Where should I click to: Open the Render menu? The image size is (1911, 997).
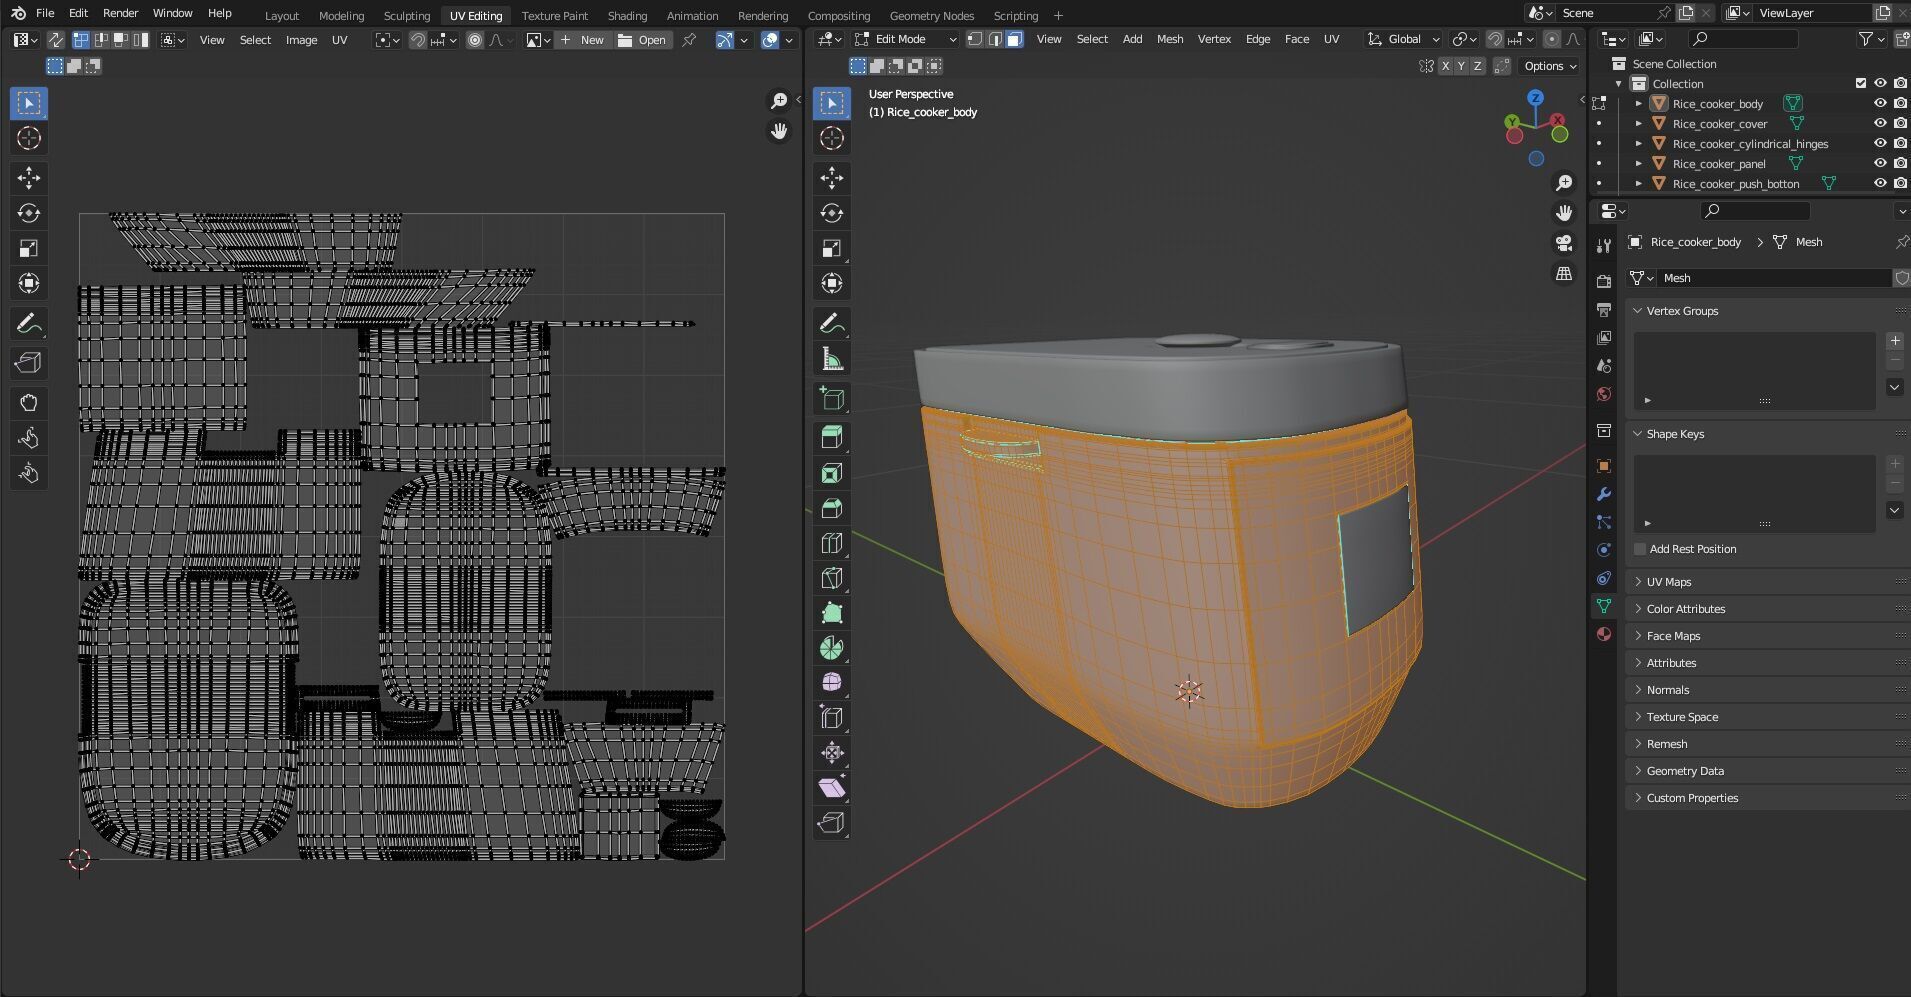coord(120,13)
